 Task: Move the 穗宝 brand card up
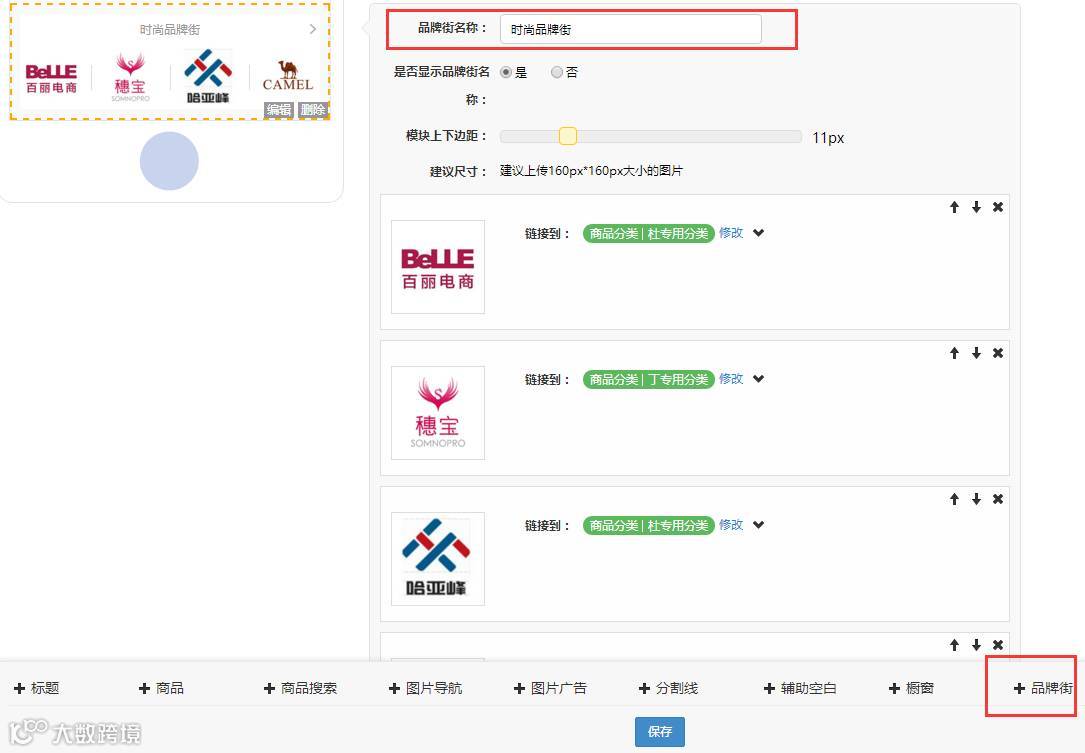pos(954,353)
